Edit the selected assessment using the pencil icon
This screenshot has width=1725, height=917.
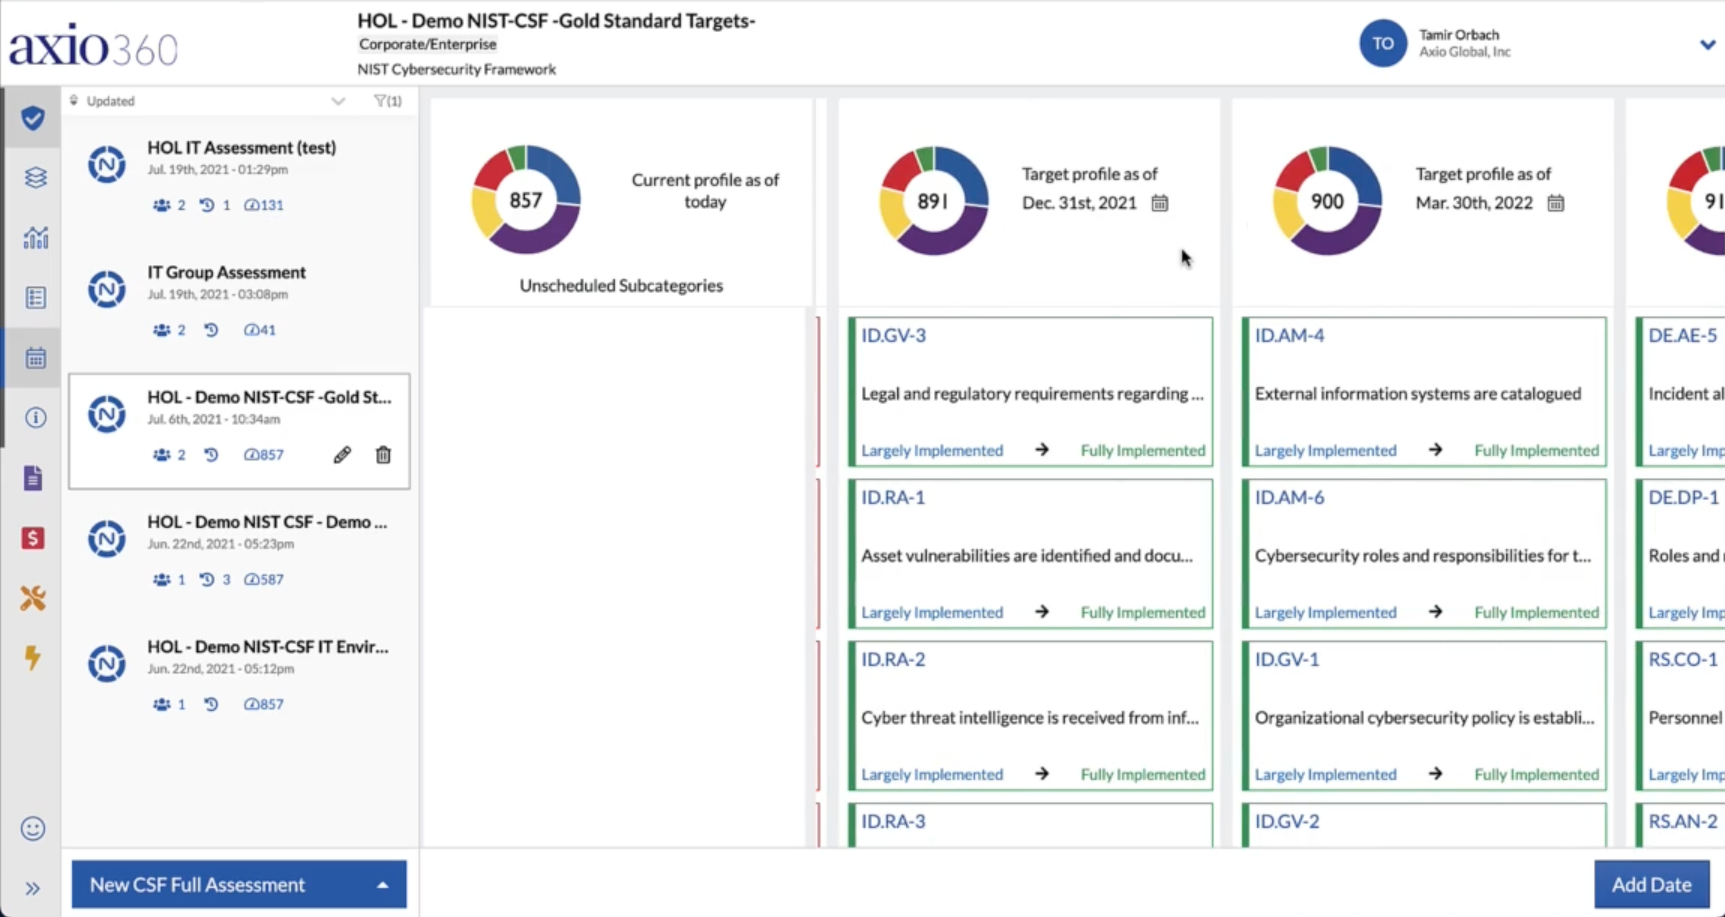pyautogui.click(x=342, y=455)
